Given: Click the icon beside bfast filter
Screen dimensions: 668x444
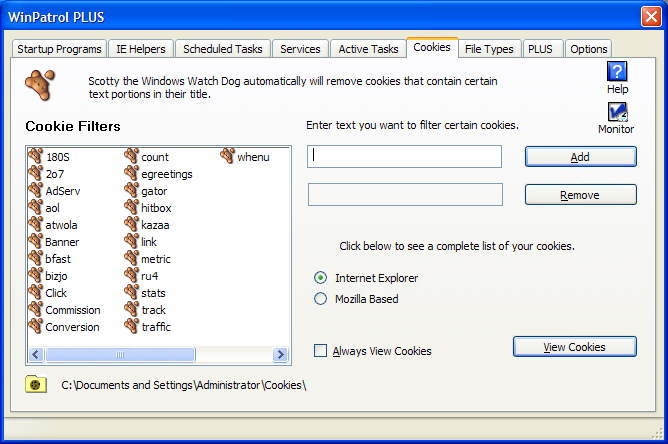Looking at the screenshot, I should coord(36,258).
